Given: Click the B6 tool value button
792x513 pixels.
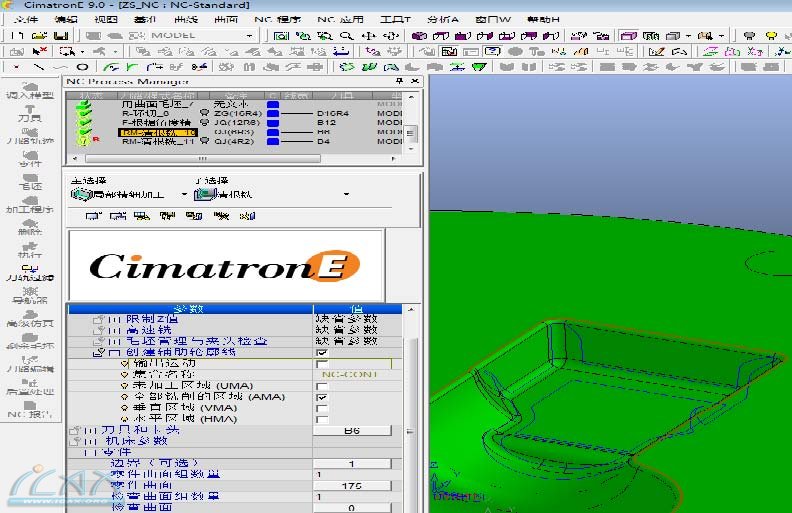Looking at the screenshot, I should pos(352,431).
